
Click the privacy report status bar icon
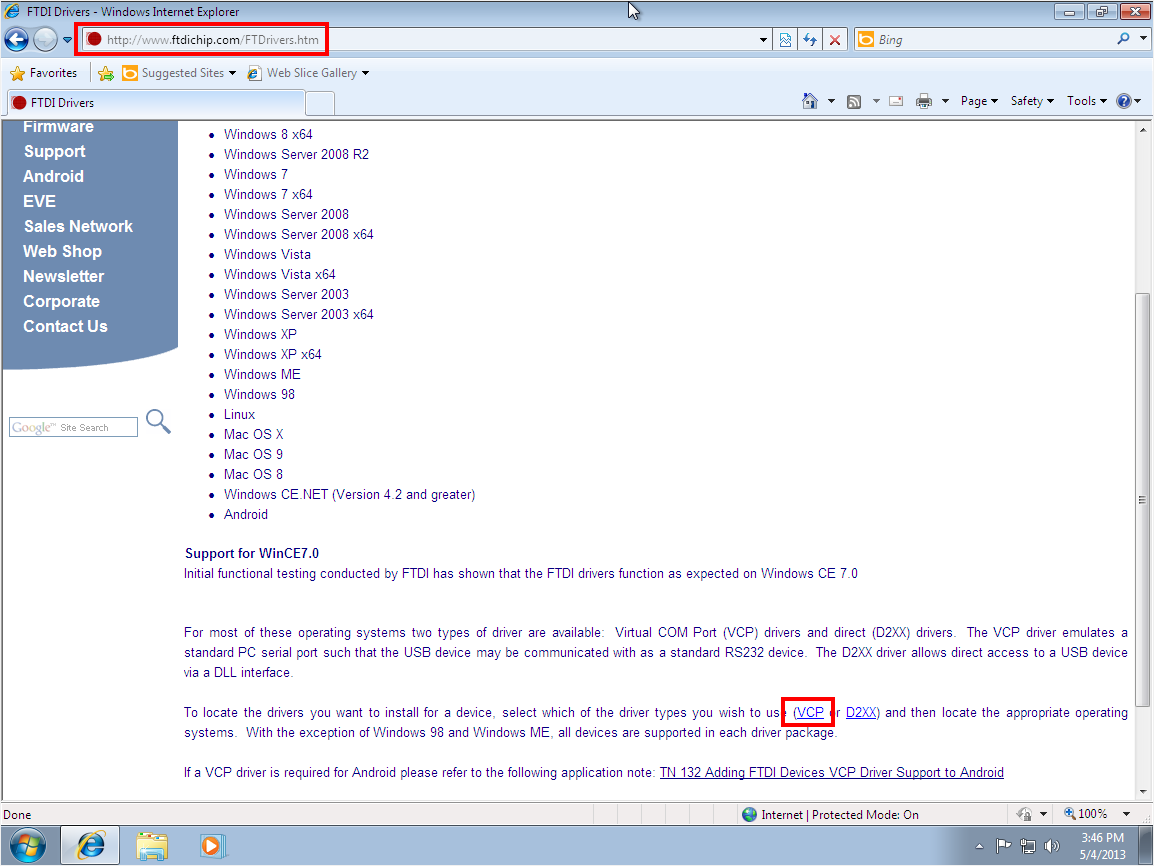pyautogui.click(x=1024, y=814)
